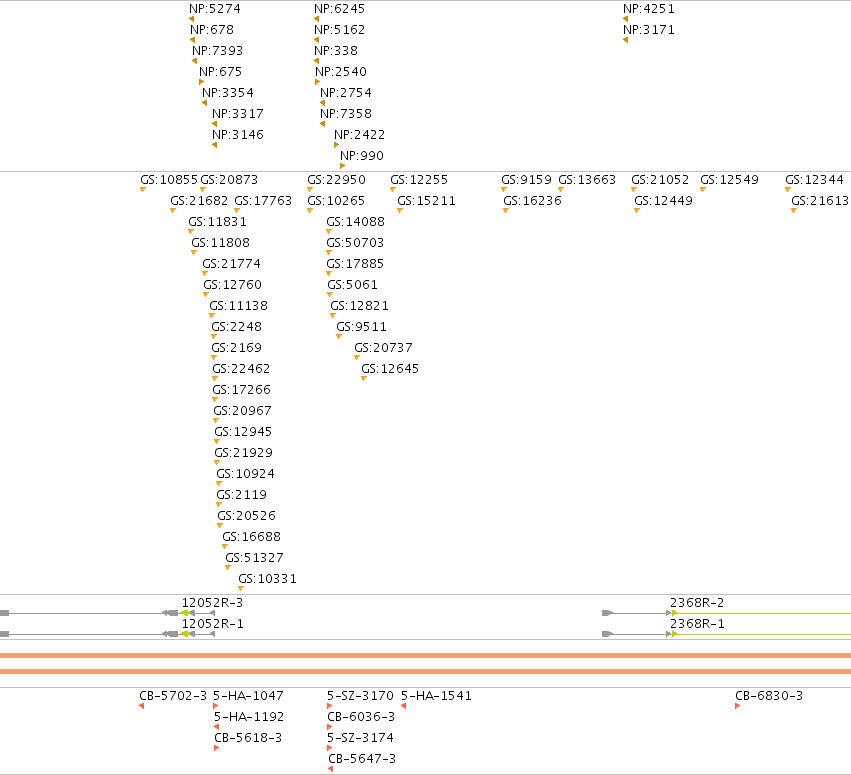This screenshot has width=851, height=775.
Task: Click the NP:5274 insertion label
Action: 215,9
